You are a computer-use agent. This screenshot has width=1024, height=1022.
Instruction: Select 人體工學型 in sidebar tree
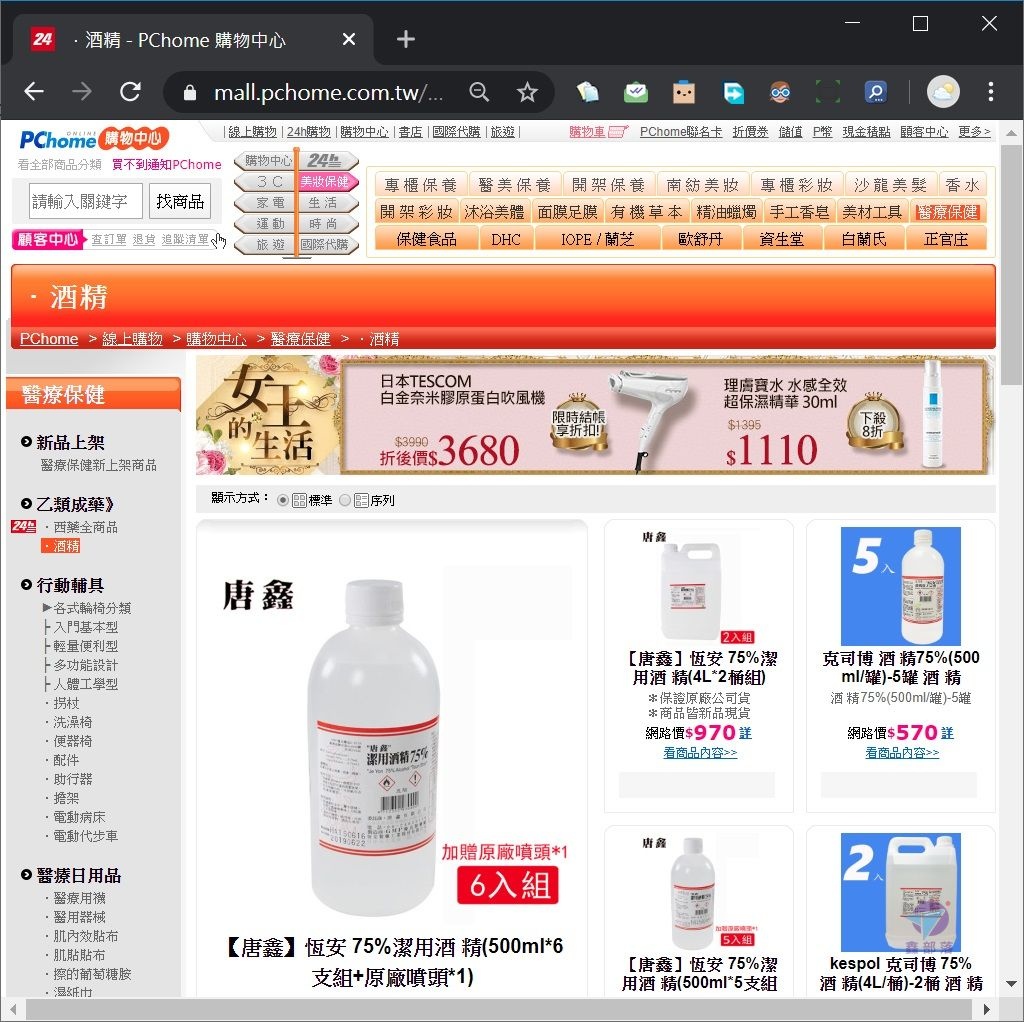81,684
